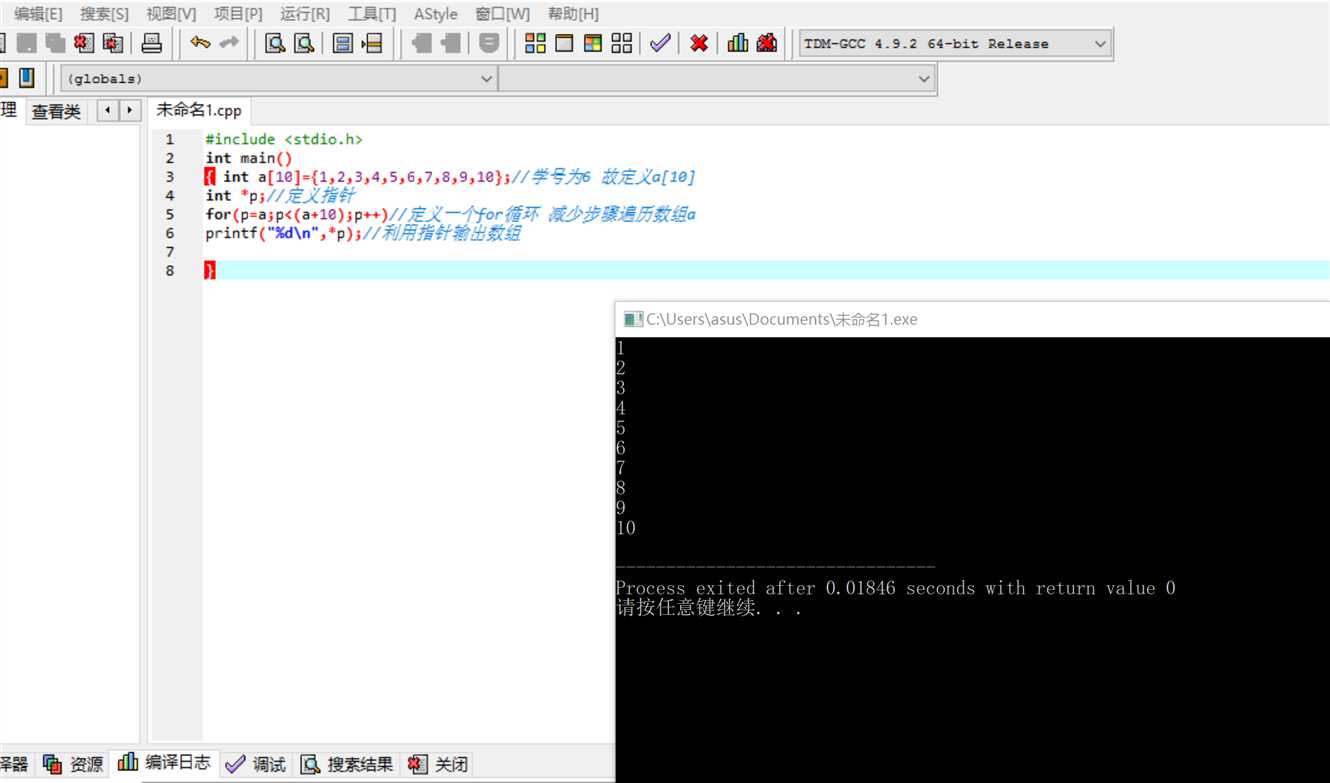Click the #include <stdio.h> code line
Screen dimensions: 1330x783
[x=284, y=139]
